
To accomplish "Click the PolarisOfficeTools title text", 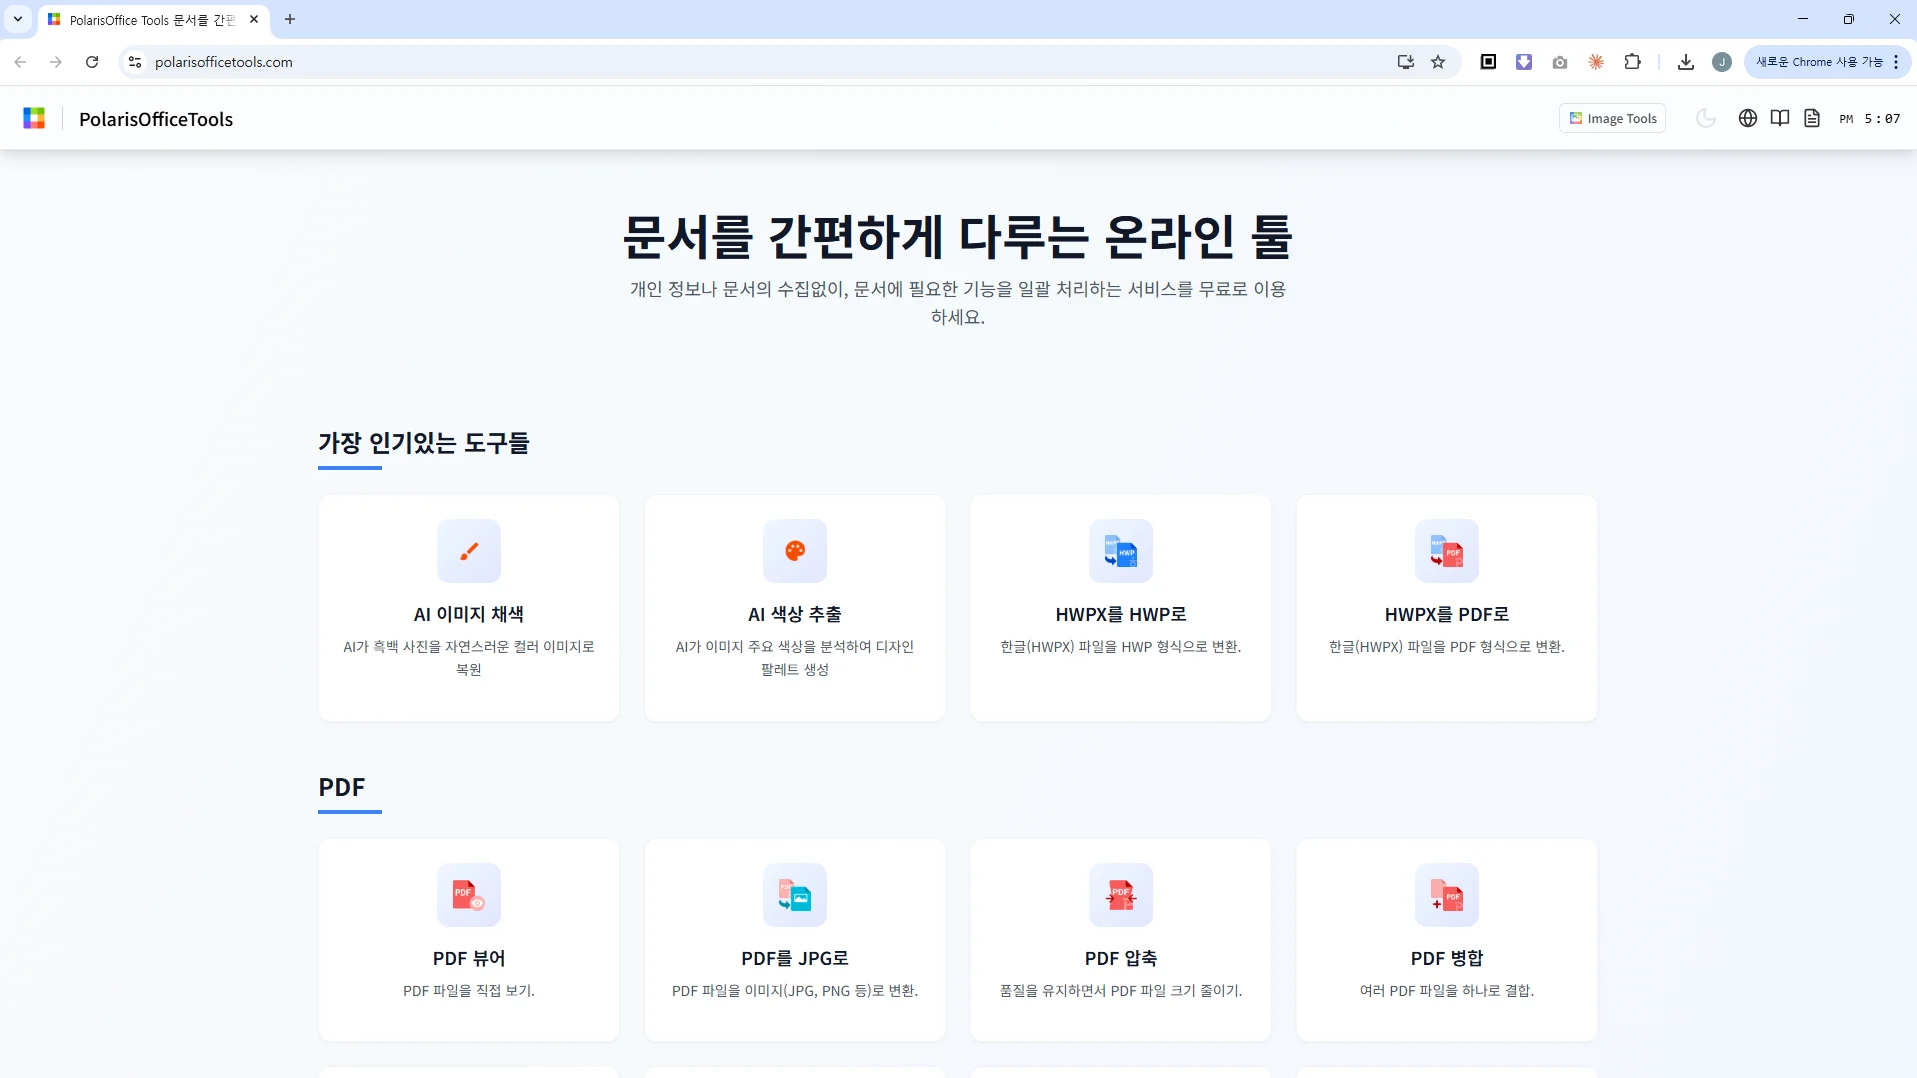I will click(156, 119).
